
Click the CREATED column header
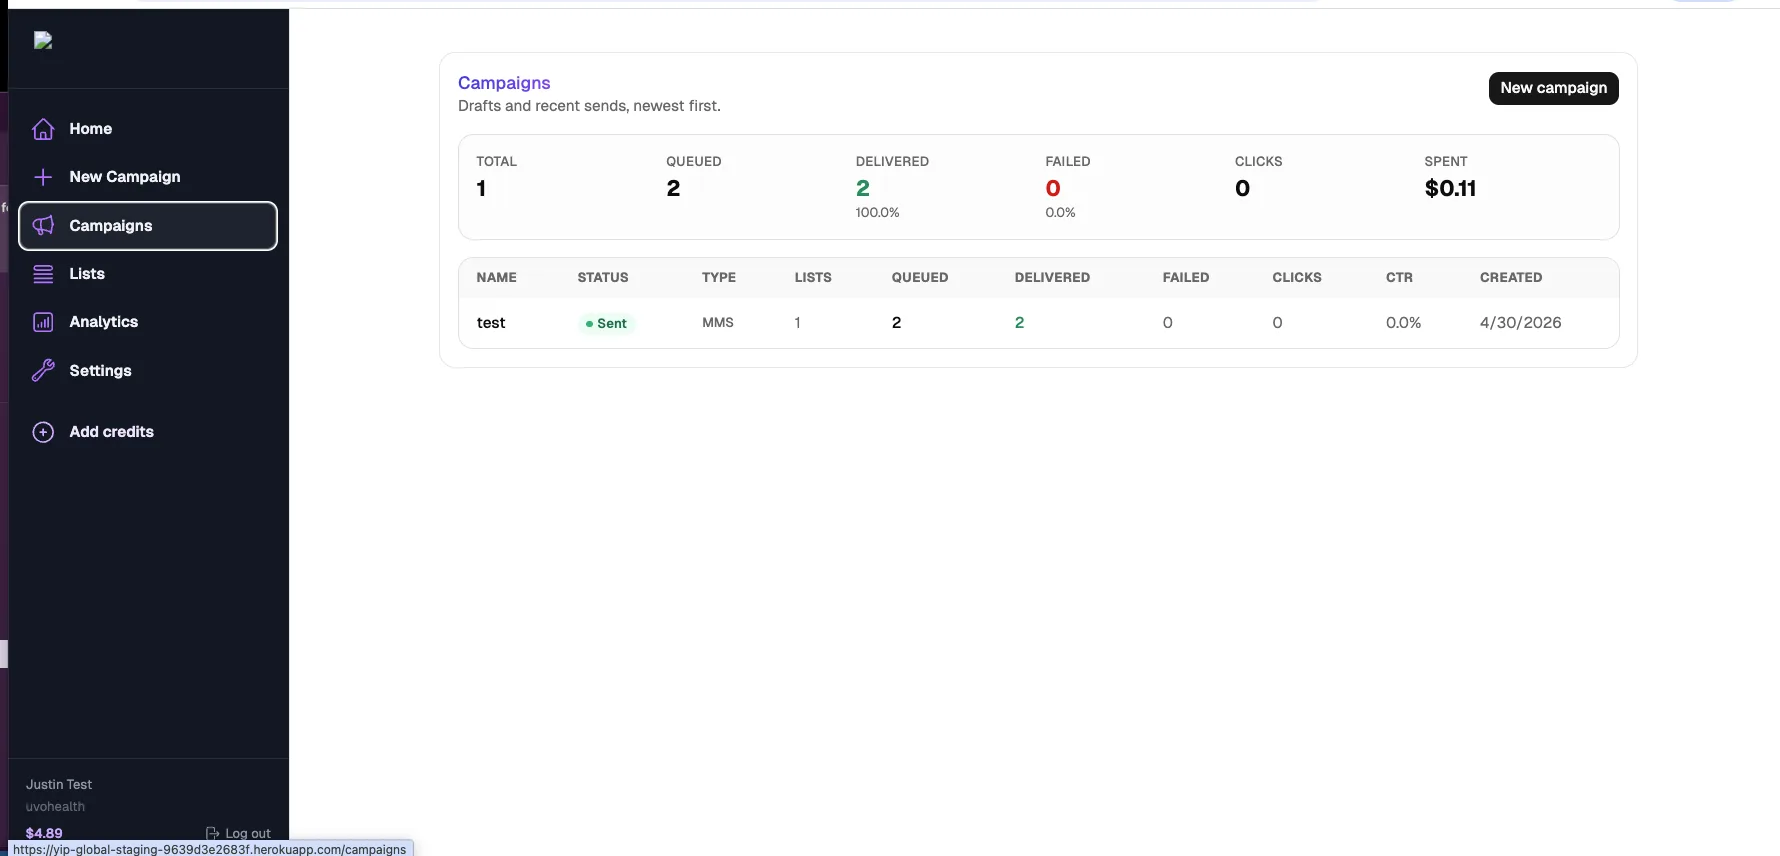click(x=1511, y=277)
